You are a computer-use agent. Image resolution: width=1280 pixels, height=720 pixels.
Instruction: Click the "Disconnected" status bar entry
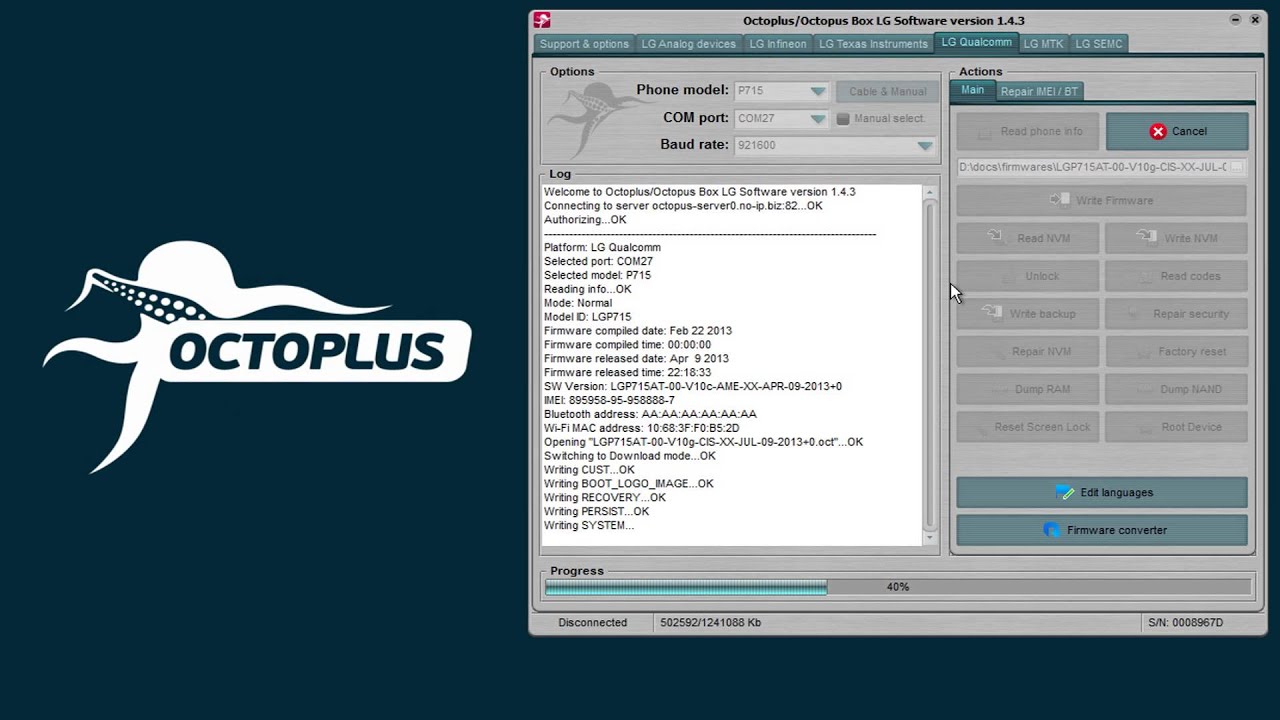coord(592,622)
